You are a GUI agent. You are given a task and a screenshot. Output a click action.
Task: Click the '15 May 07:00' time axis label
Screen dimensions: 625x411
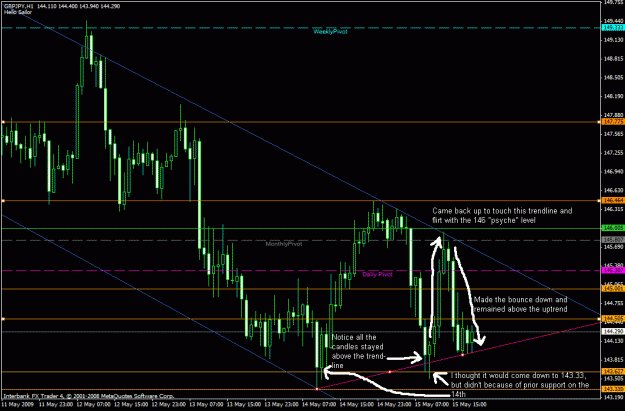coord(430,404)
